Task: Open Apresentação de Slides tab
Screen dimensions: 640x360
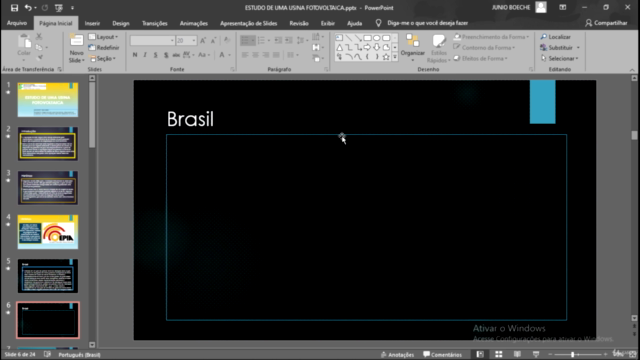Action: [x=249, y=23]
